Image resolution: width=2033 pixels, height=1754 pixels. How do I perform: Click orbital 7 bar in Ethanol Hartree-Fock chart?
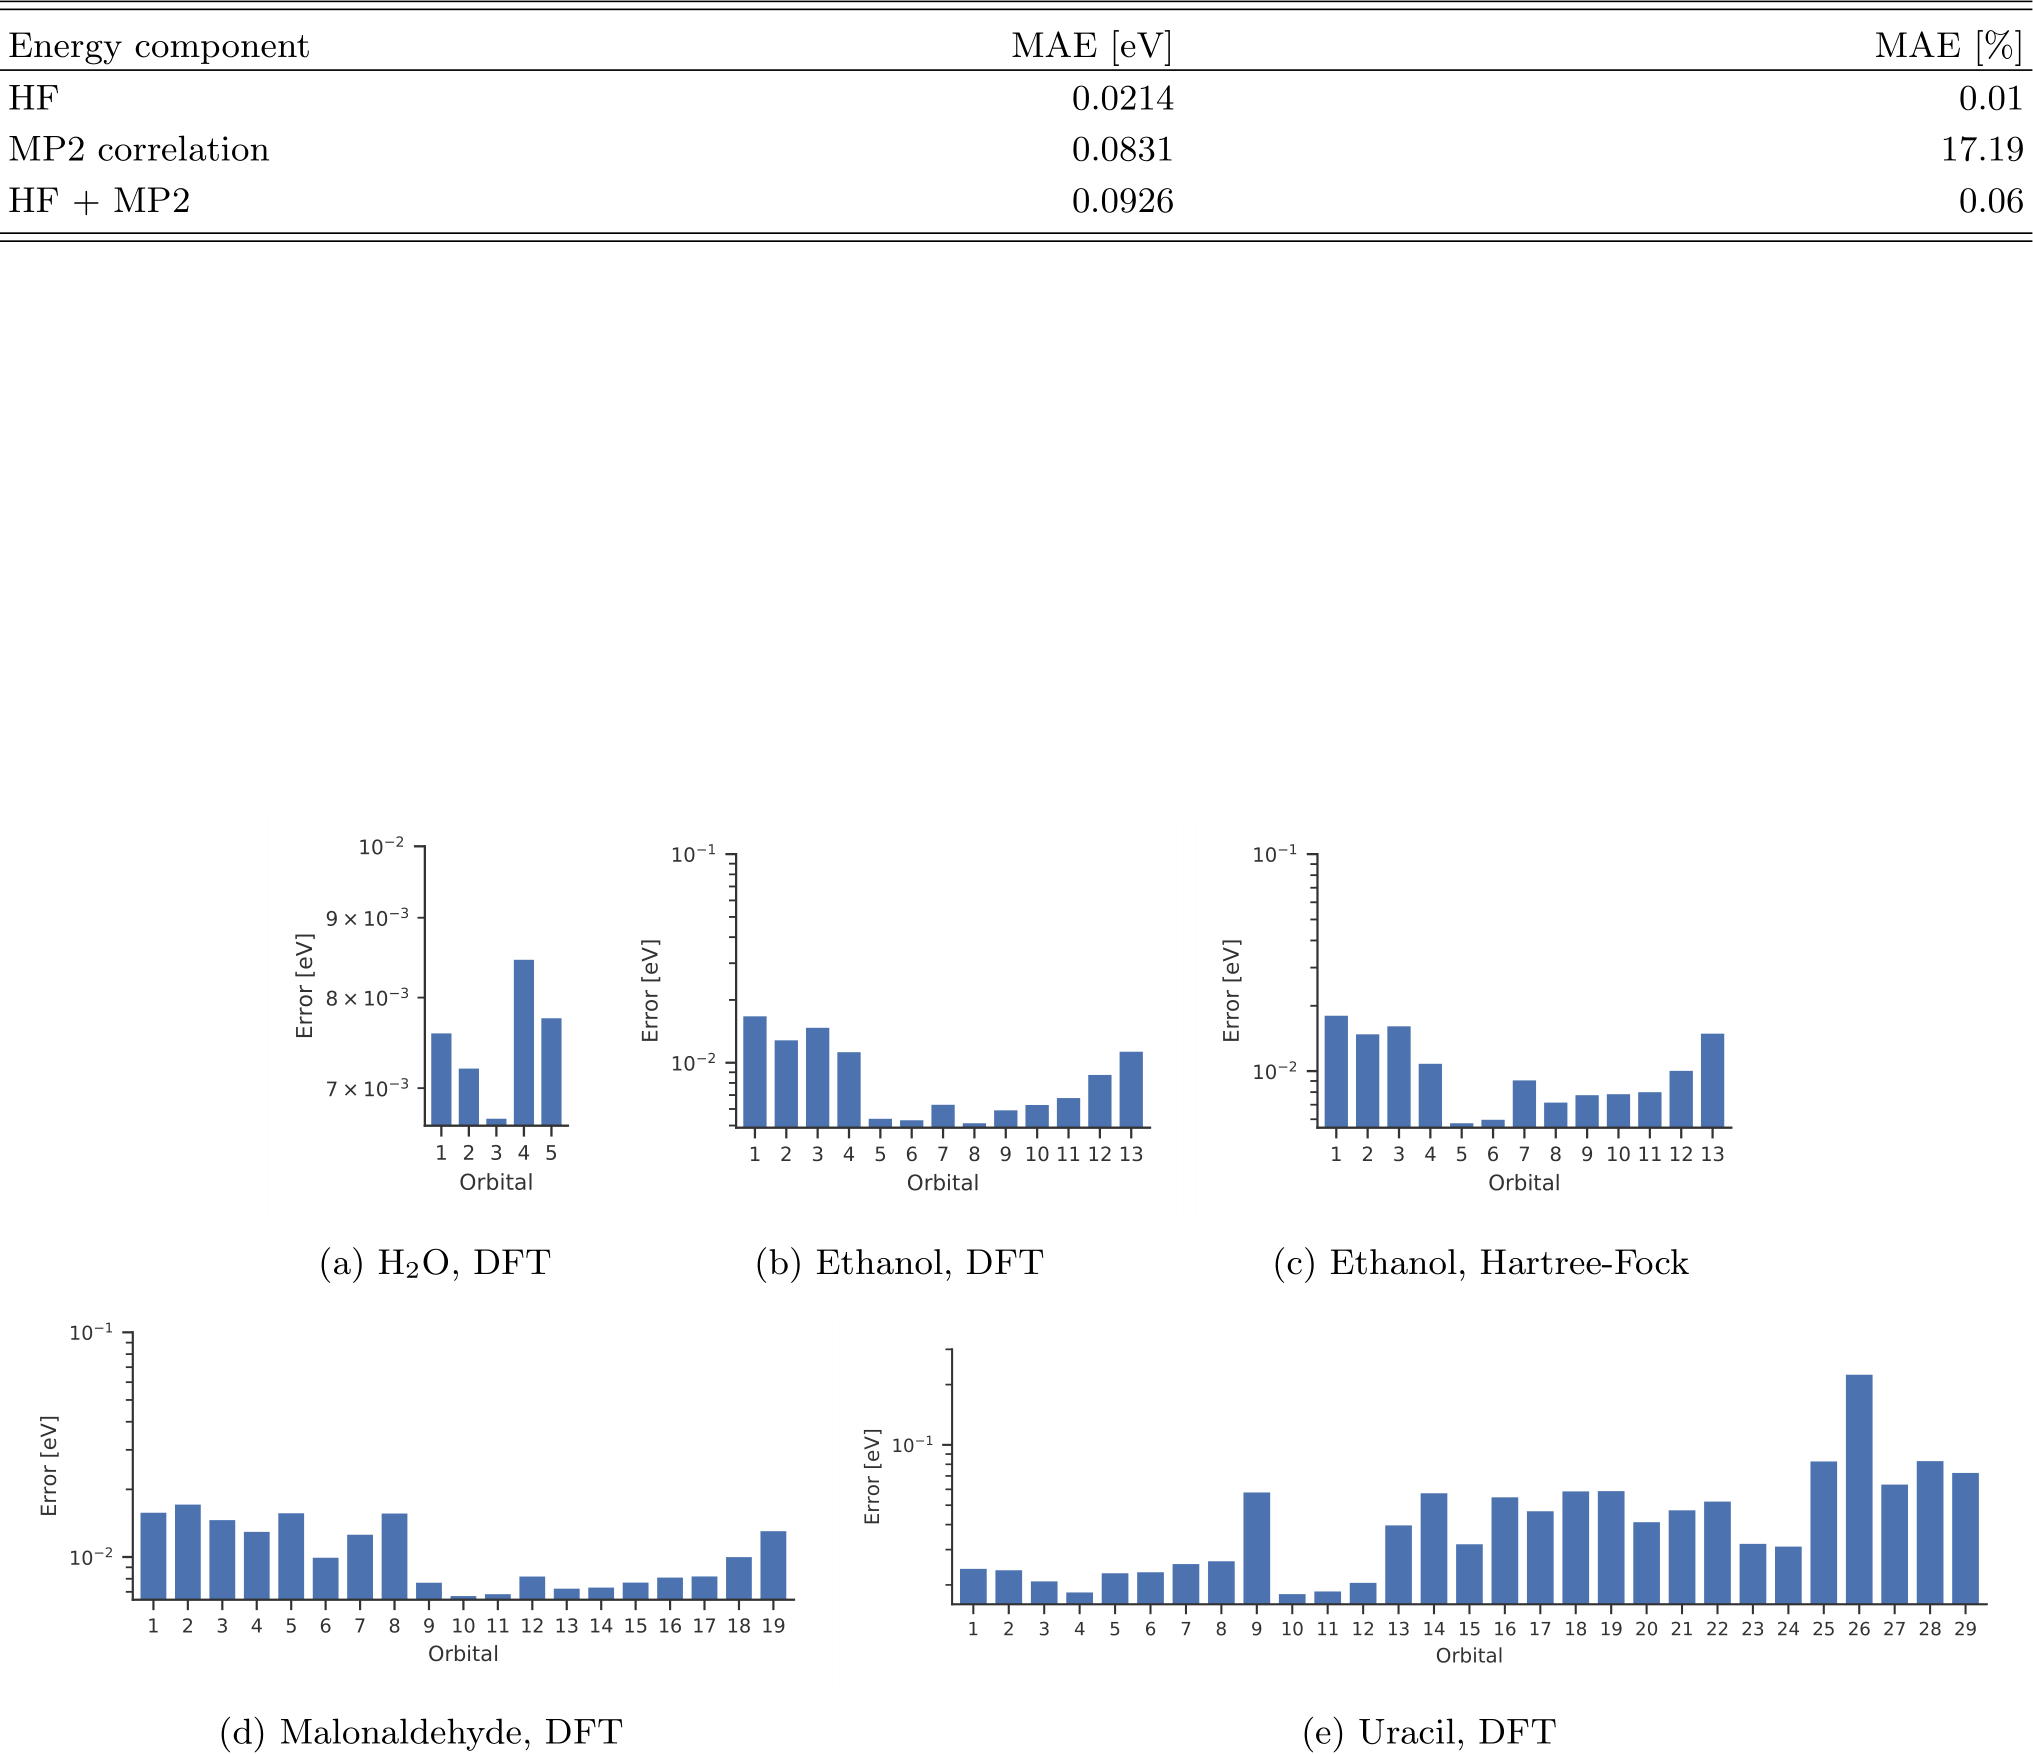(x=1524, y=1104)
